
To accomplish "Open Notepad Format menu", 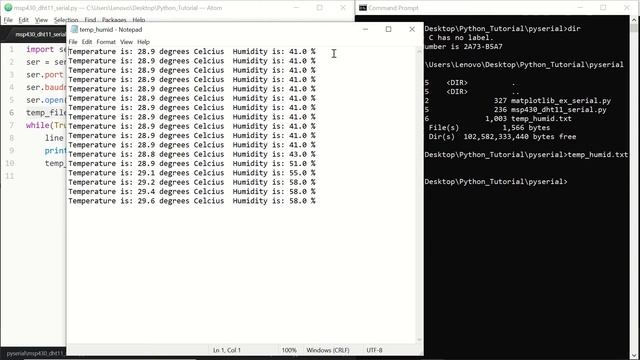I will tap(106, 42).
